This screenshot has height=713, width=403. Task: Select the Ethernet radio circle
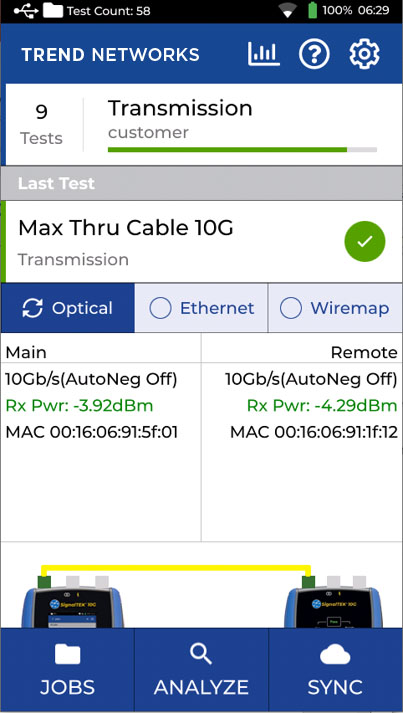161,308
